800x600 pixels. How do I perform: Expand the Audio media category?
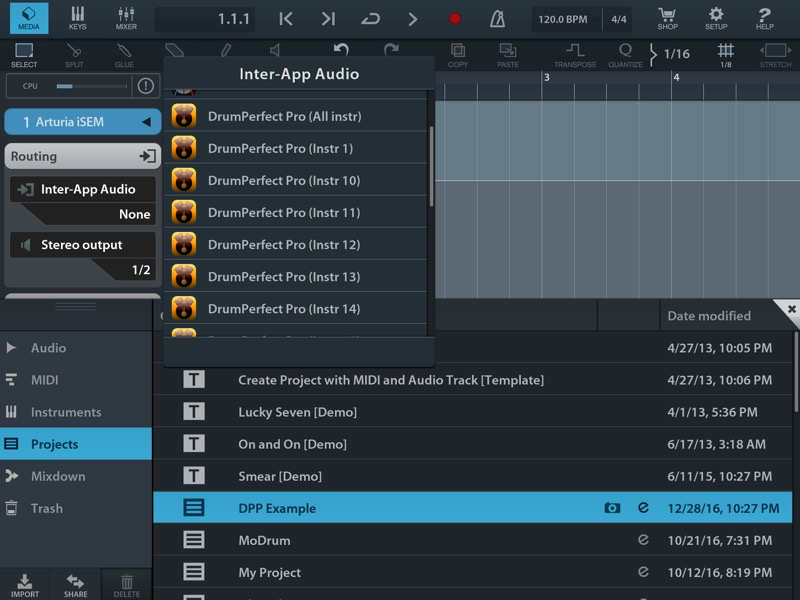(76, 348)
